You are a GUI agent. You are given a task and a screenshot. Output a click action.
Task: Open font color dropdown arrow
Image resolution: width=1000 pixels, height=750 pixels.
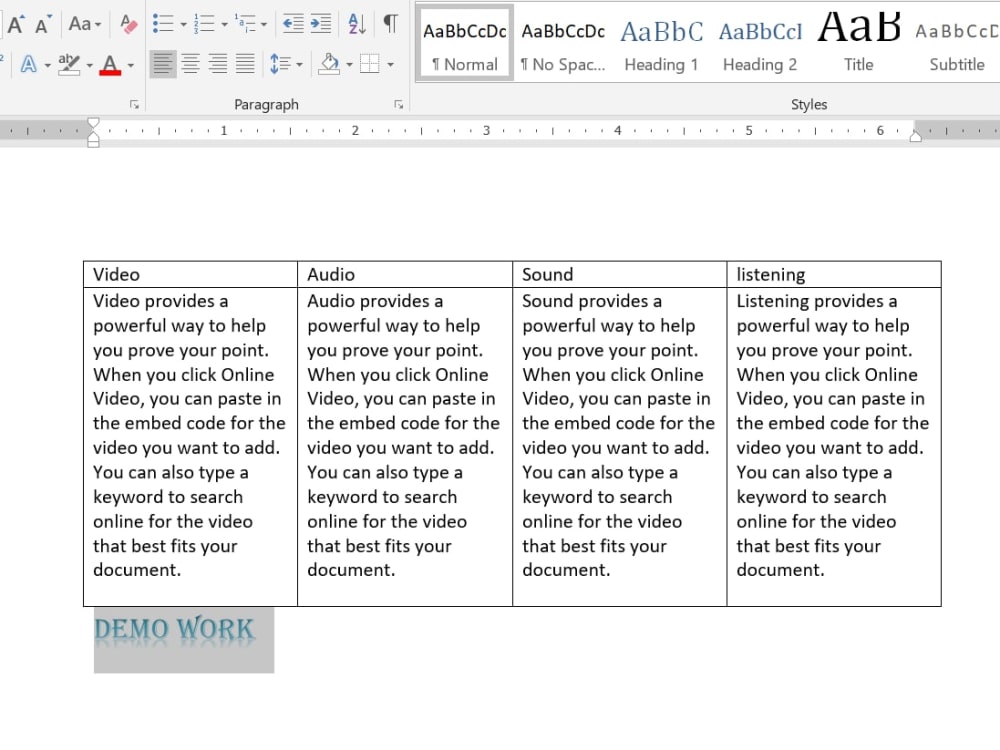(x=131, y=65)
